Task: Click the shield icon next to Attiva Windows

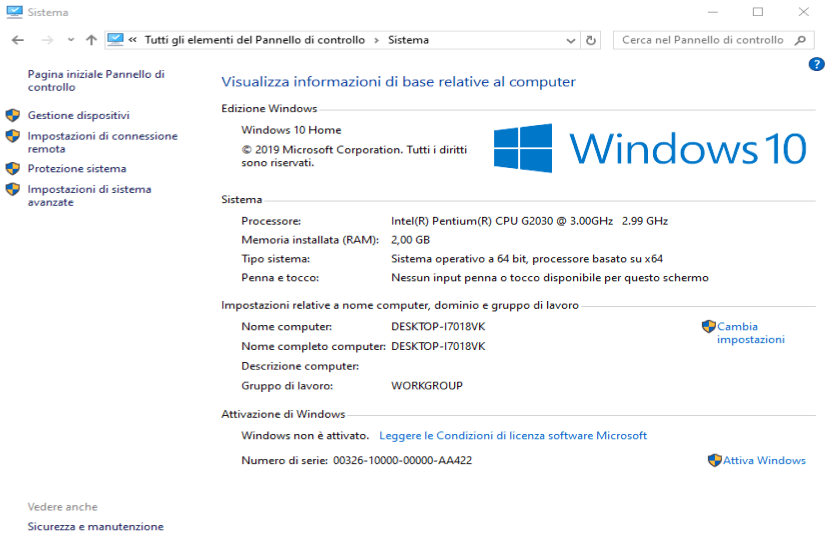Action: coord(714,460)
